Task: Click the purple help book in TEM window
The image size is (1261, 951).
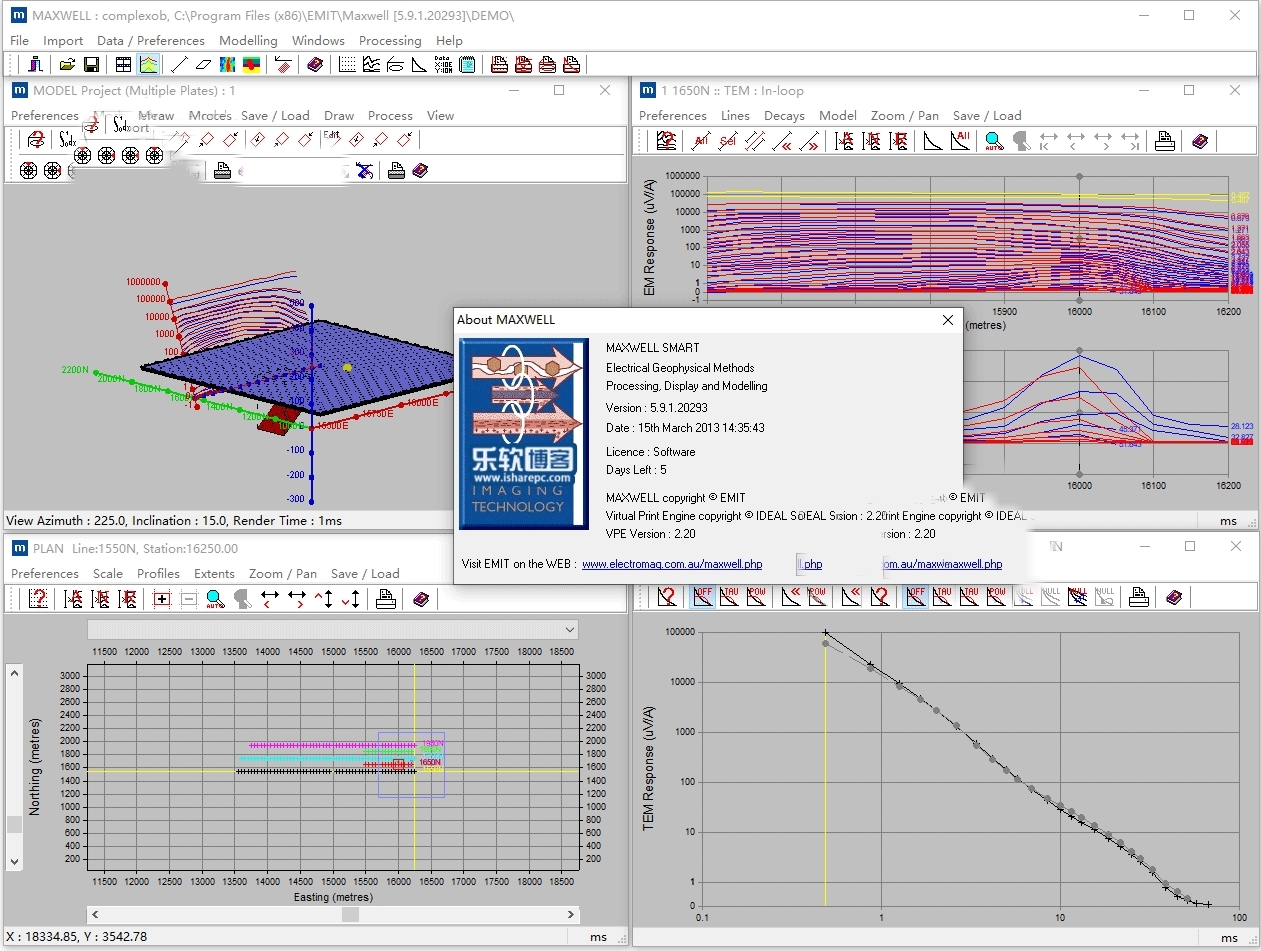Action: [1200, 141]
